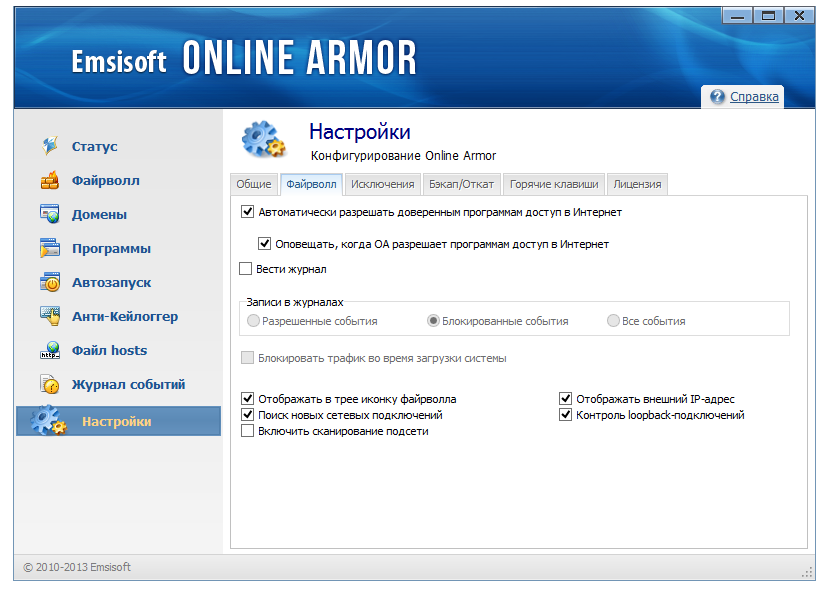Toggle Поиск новых сетевых подключений checkbox

pyautogui.click(x=247, y=414)
